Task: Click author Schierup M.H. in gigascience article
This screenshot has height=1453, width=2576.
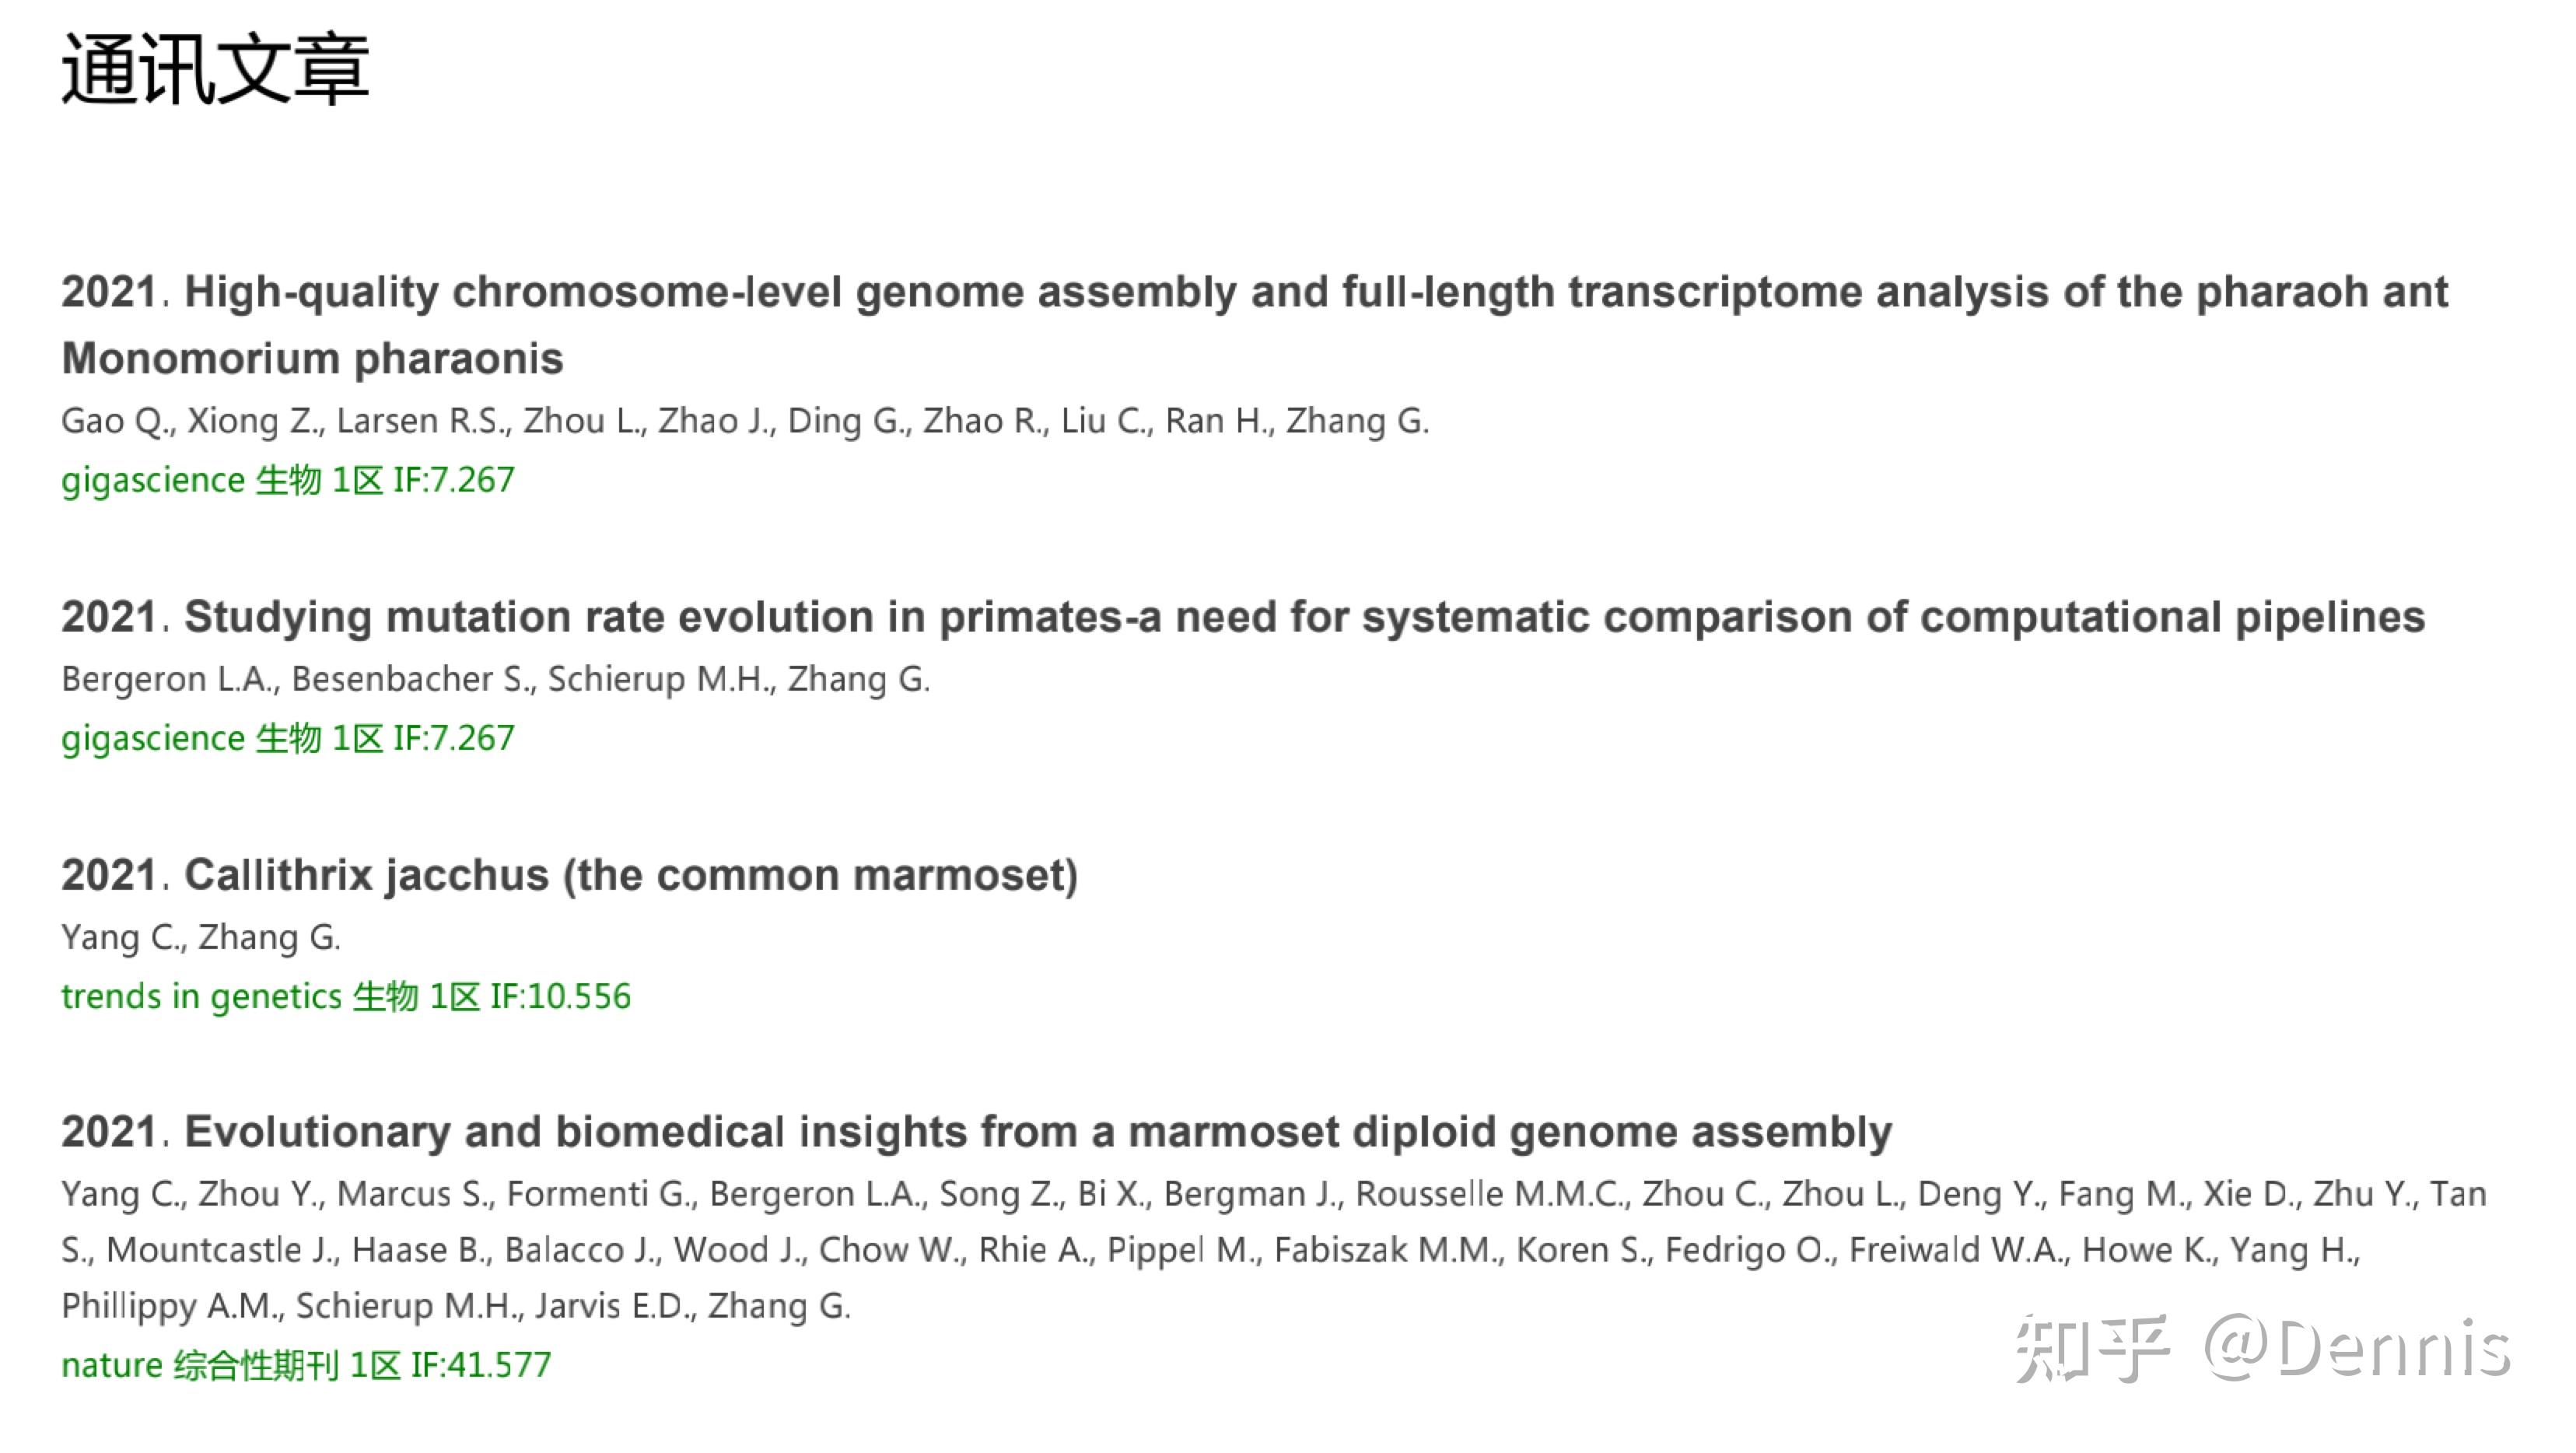Action: pos(662,679)
